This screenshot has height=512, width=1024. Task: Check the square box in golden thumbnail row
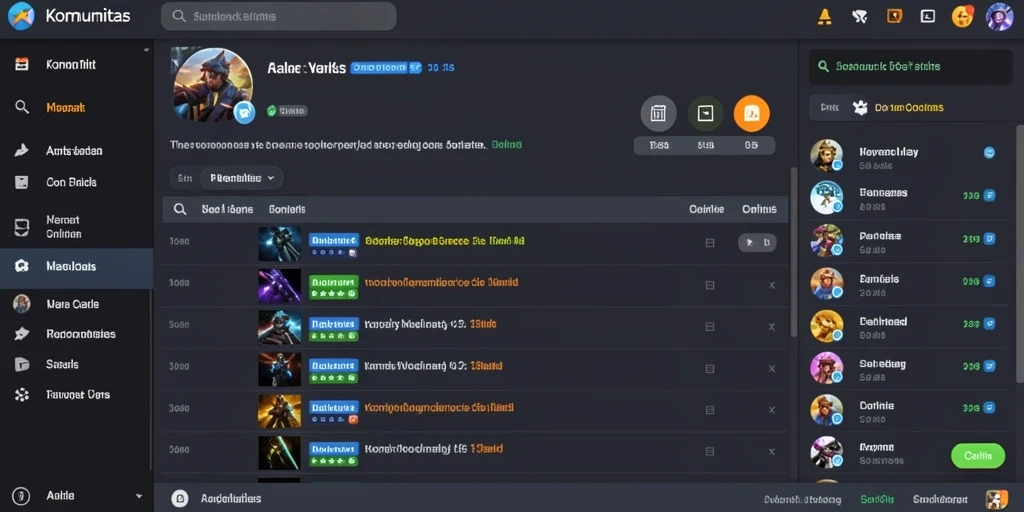(x=710, y=410)
